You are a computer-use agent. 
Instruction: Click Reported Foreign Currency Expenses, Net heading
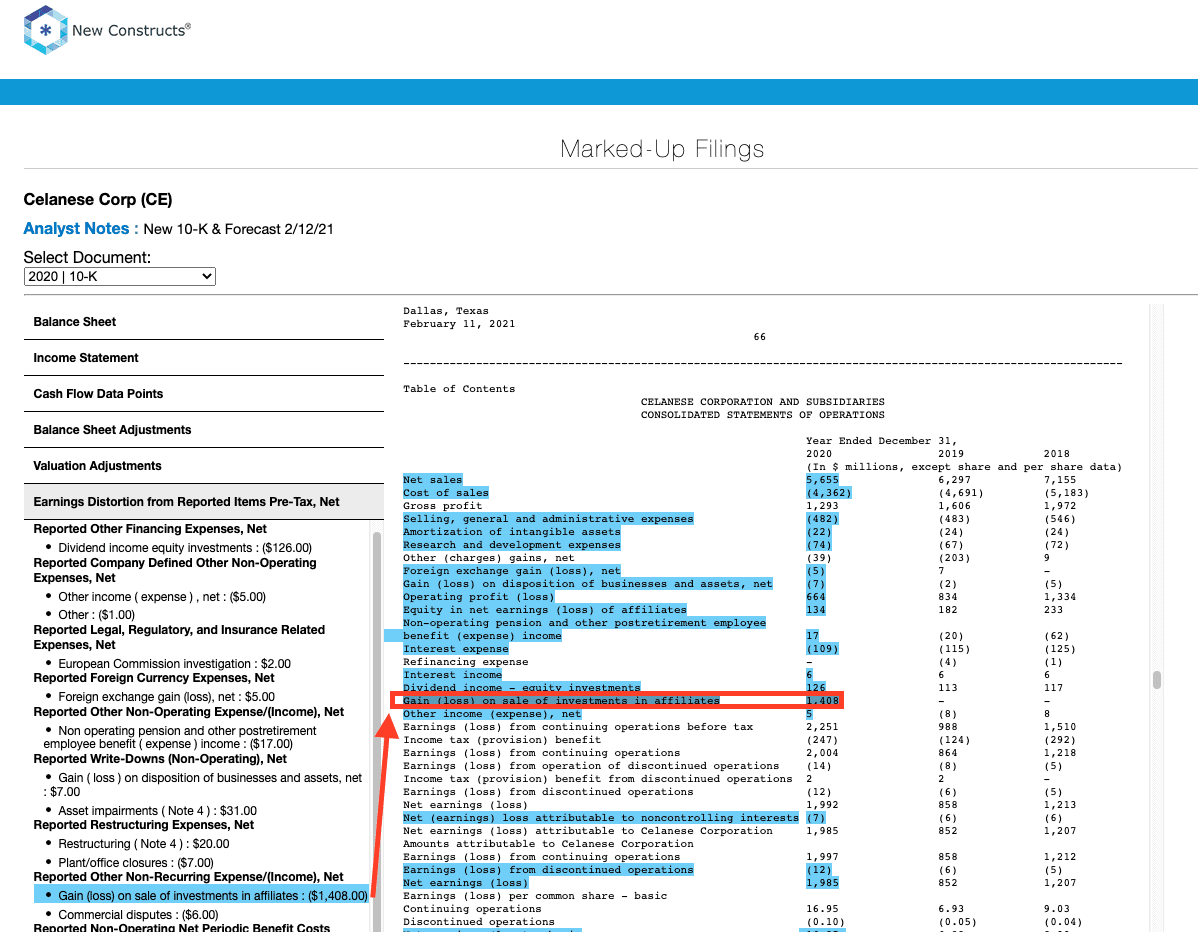[154, 678]
